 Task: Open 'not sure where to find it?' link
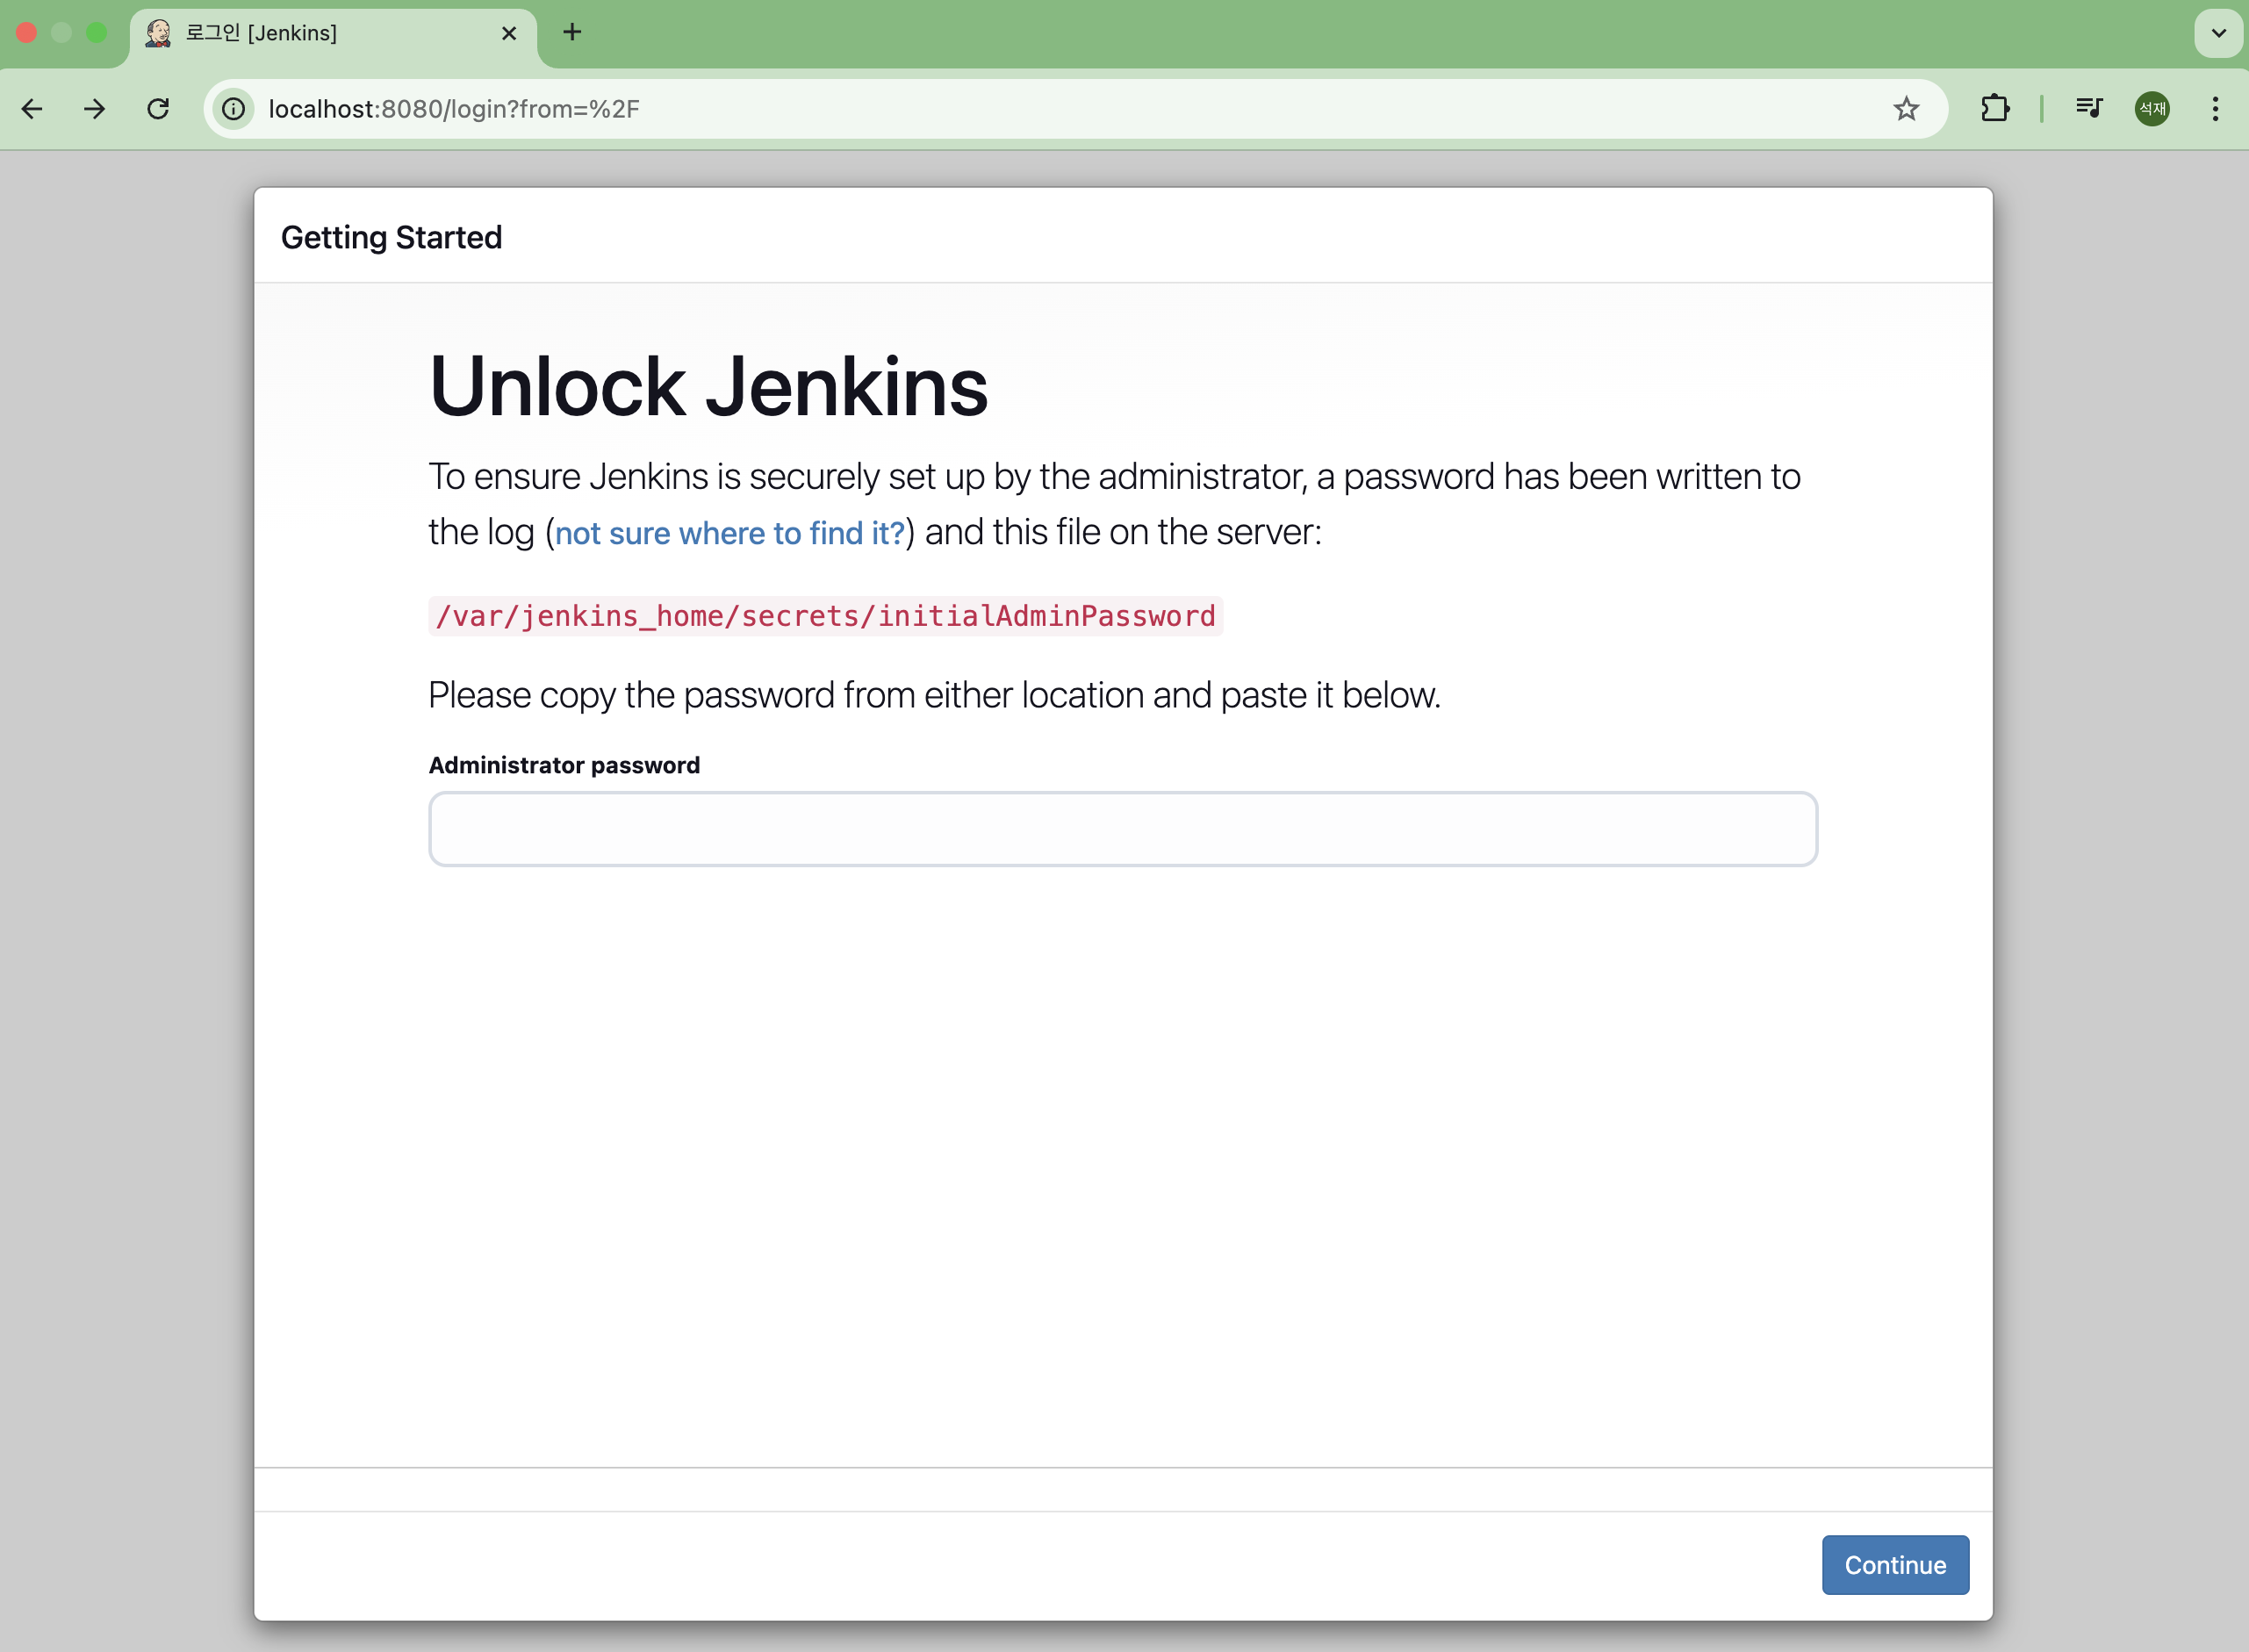(729, 533)
